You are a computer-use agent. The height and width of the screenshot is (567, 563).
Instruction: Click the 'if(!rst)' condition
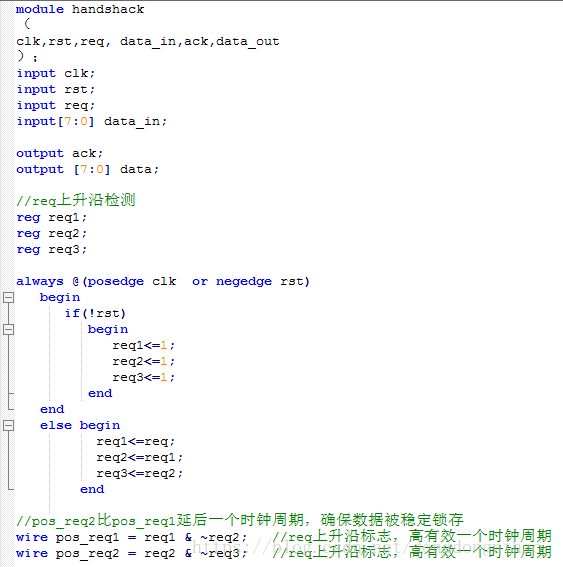[95, 313]
